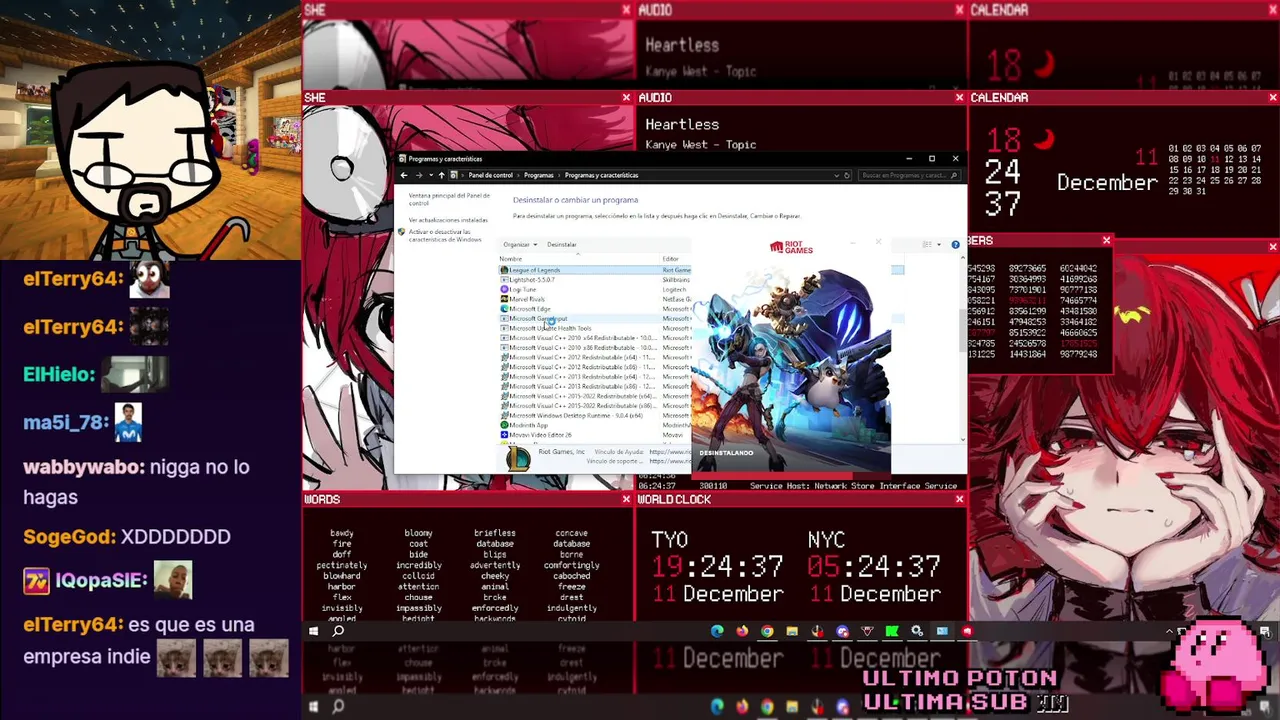Sort programs by the Editor column header
This screenshot has width=1280, height=720.
pyautogui.click(x=671, y=259)
